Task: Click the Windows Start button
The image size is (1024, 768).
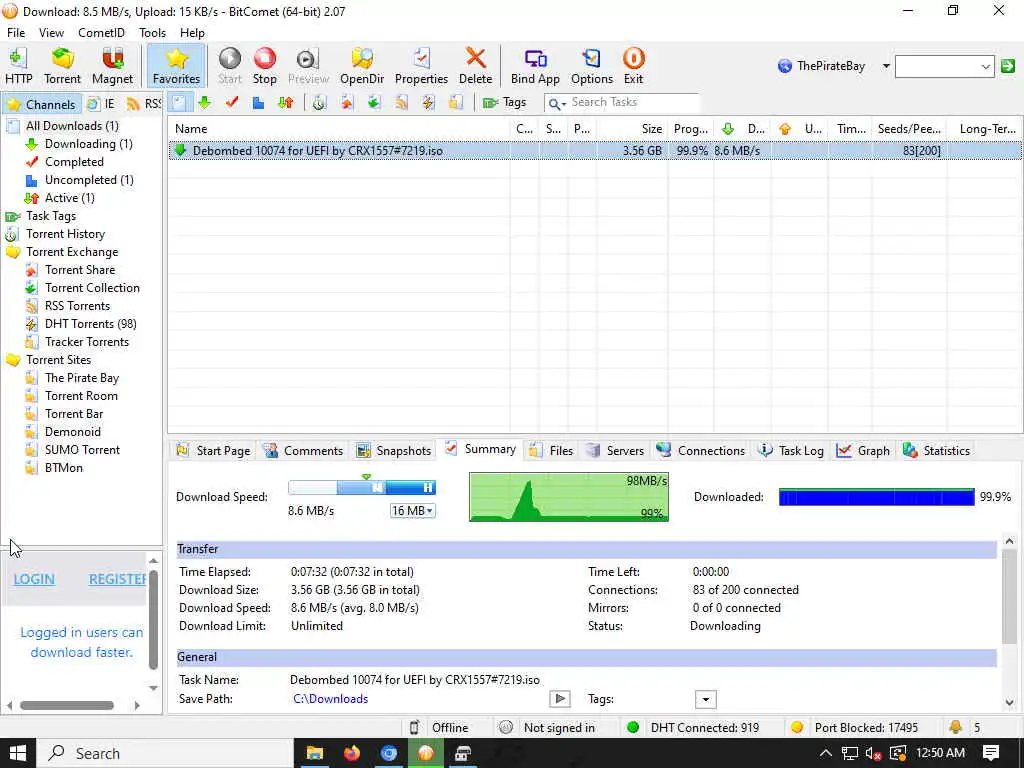Action: (18, 753)
